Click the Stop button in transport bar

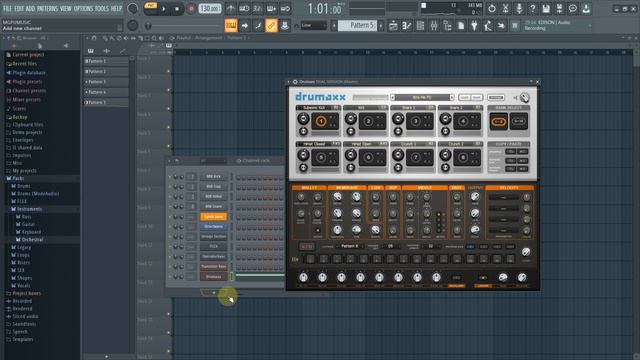(177, 9)
